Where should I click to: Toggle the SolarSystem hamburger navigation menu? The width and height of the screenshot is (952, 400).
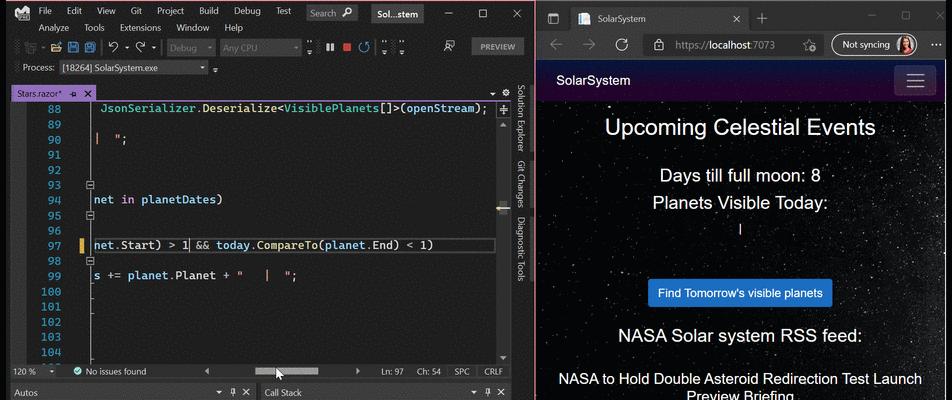(915, 80)
